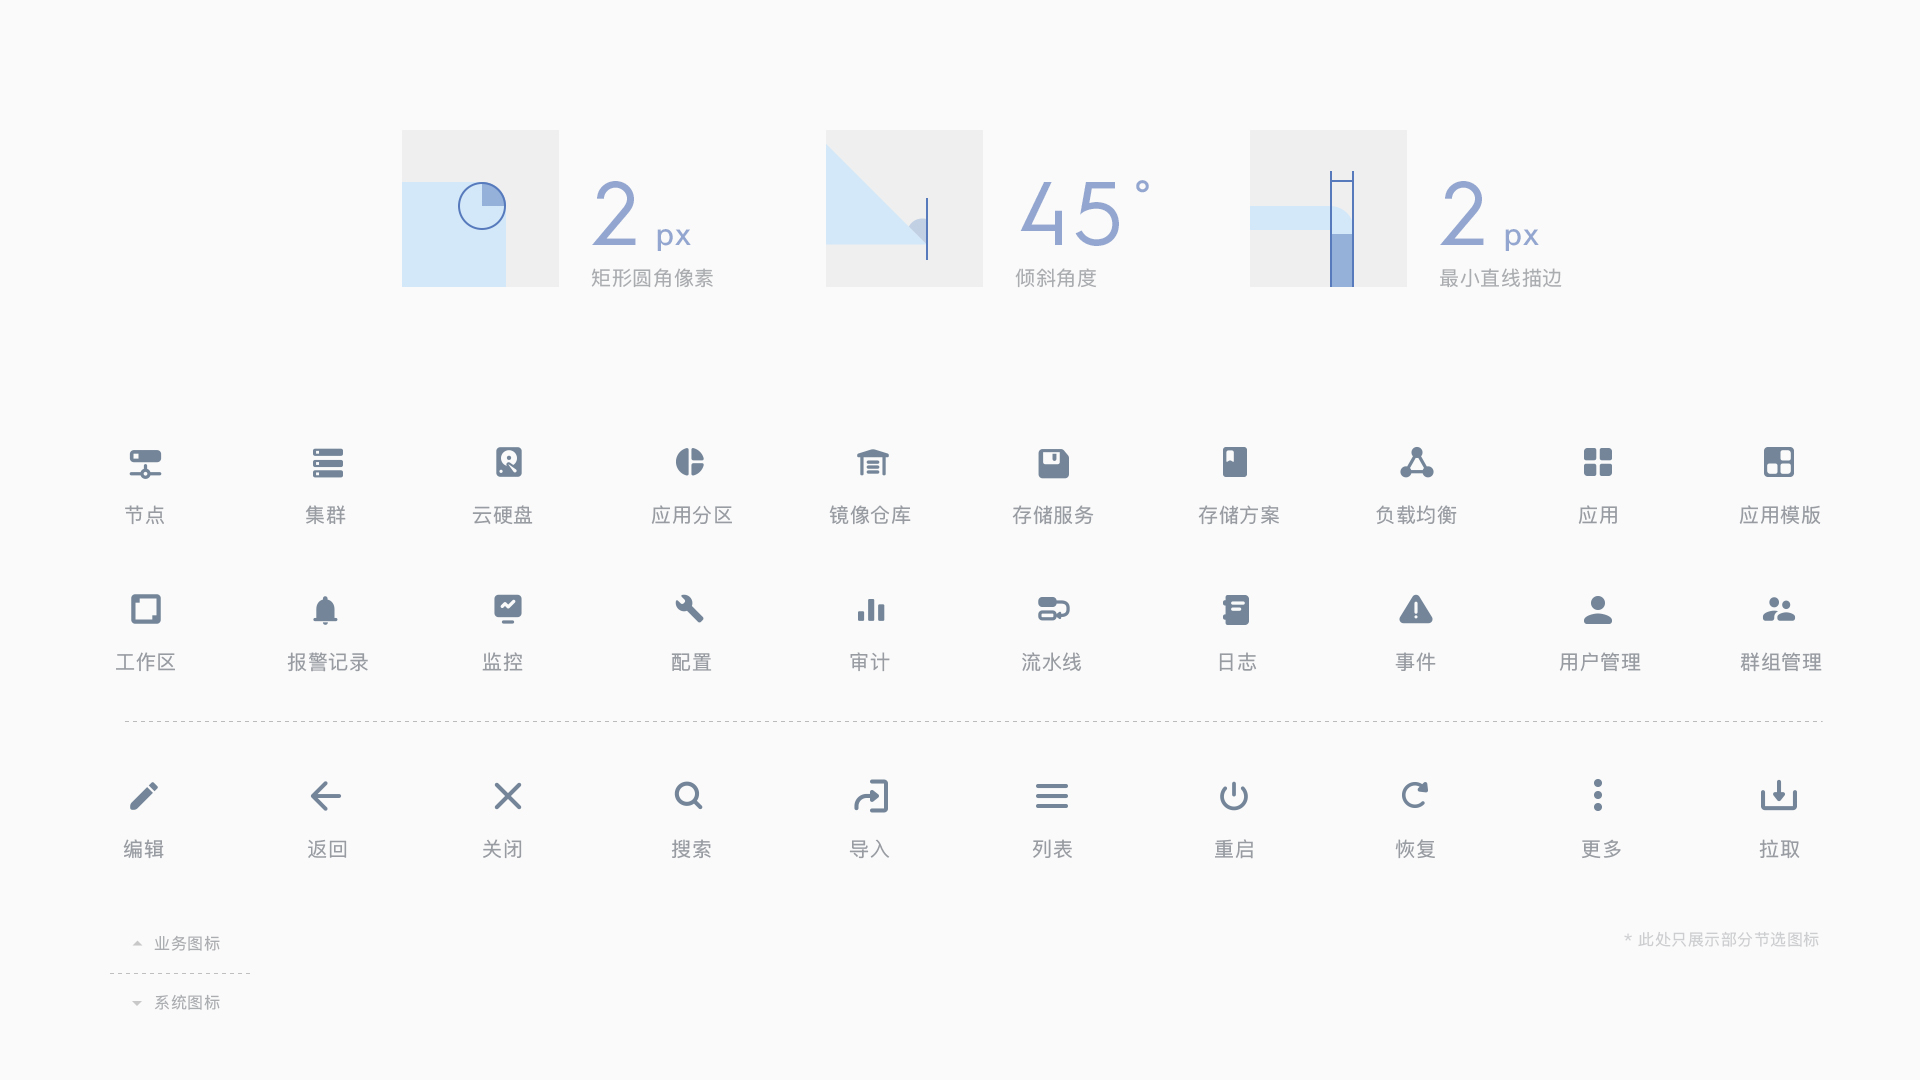Click the minimum stroke width illustration thumbnail
Image resolution: width=1920 pixels, height=1080 pixels.
[1328, 208]
